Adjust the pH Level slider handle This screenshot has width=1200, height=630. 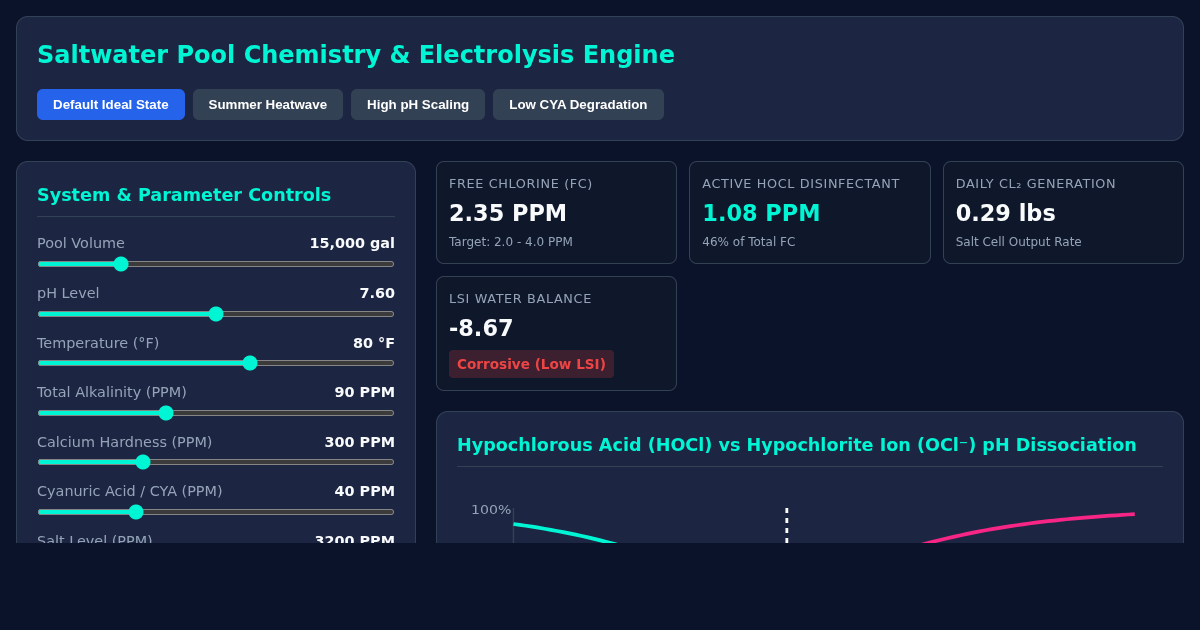216,314
